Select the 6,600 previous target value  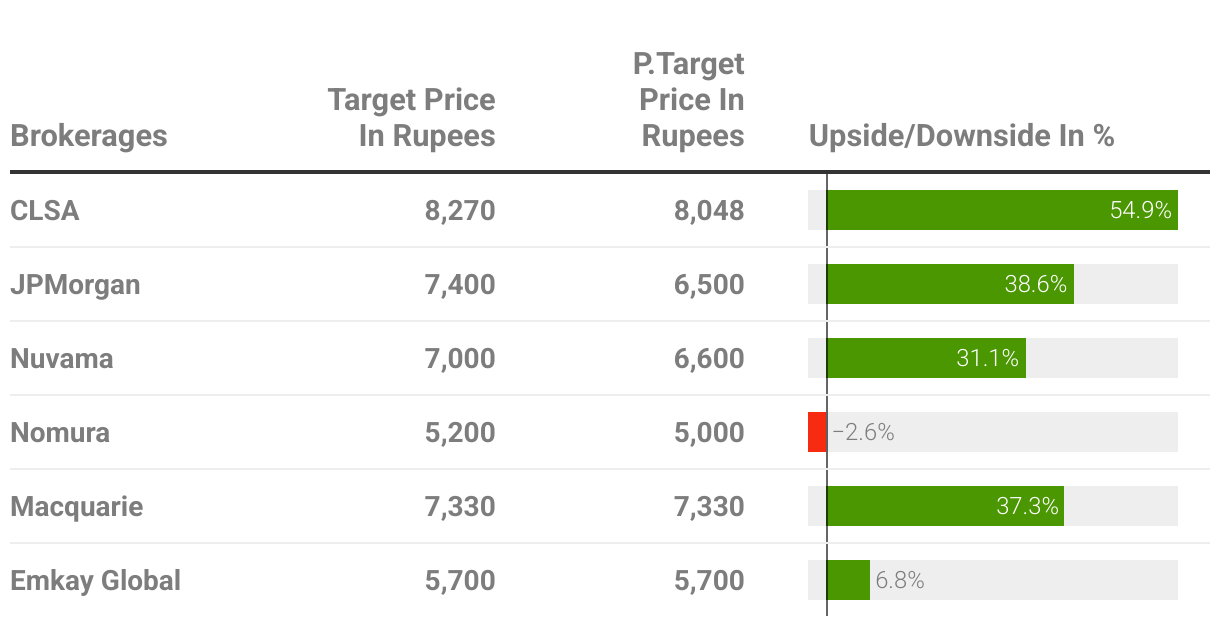[709, 359]
